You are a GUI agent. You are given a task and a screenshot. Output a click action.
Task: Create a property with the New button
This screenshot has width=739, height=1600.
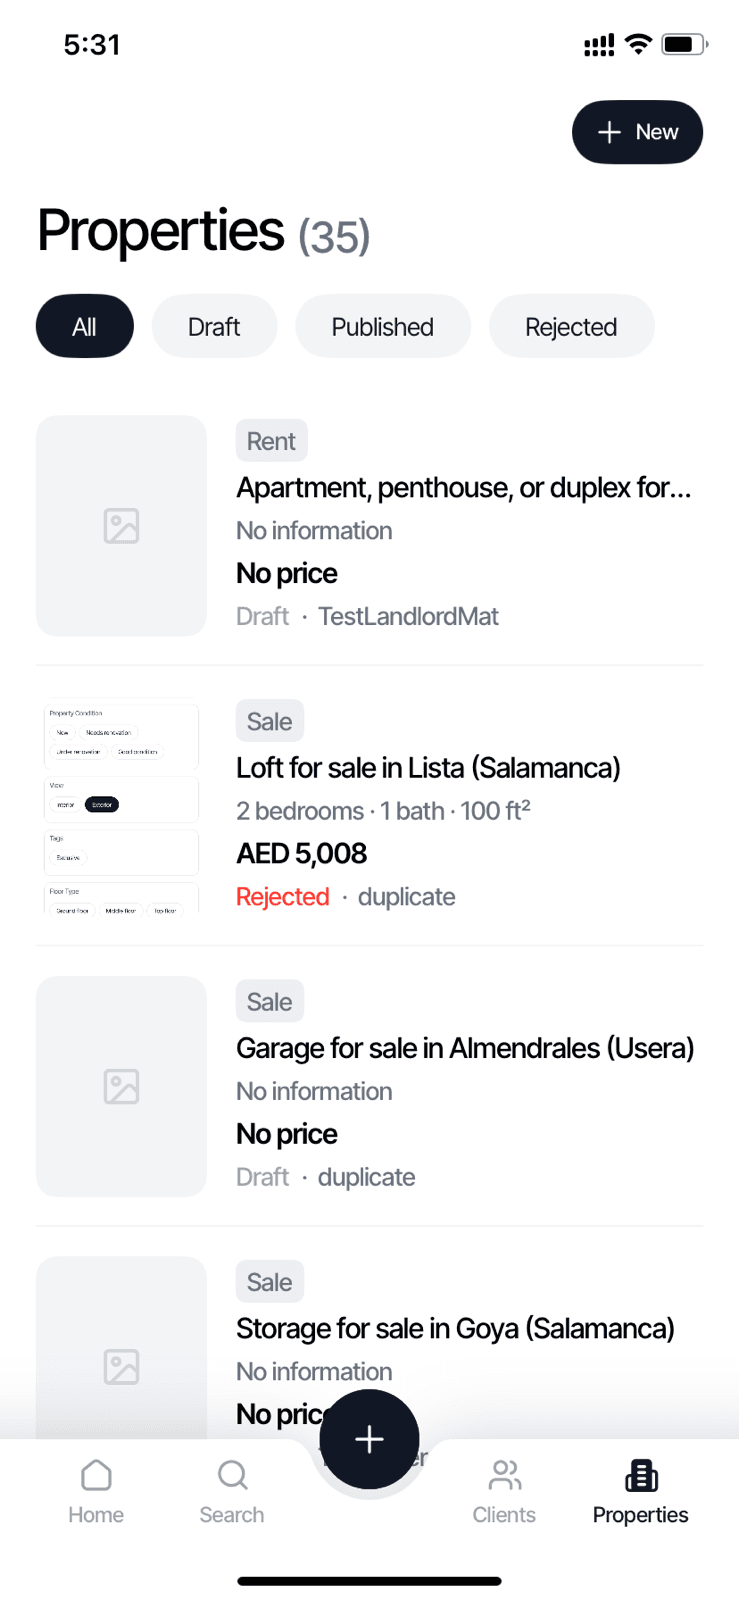[x=637, y=132]
